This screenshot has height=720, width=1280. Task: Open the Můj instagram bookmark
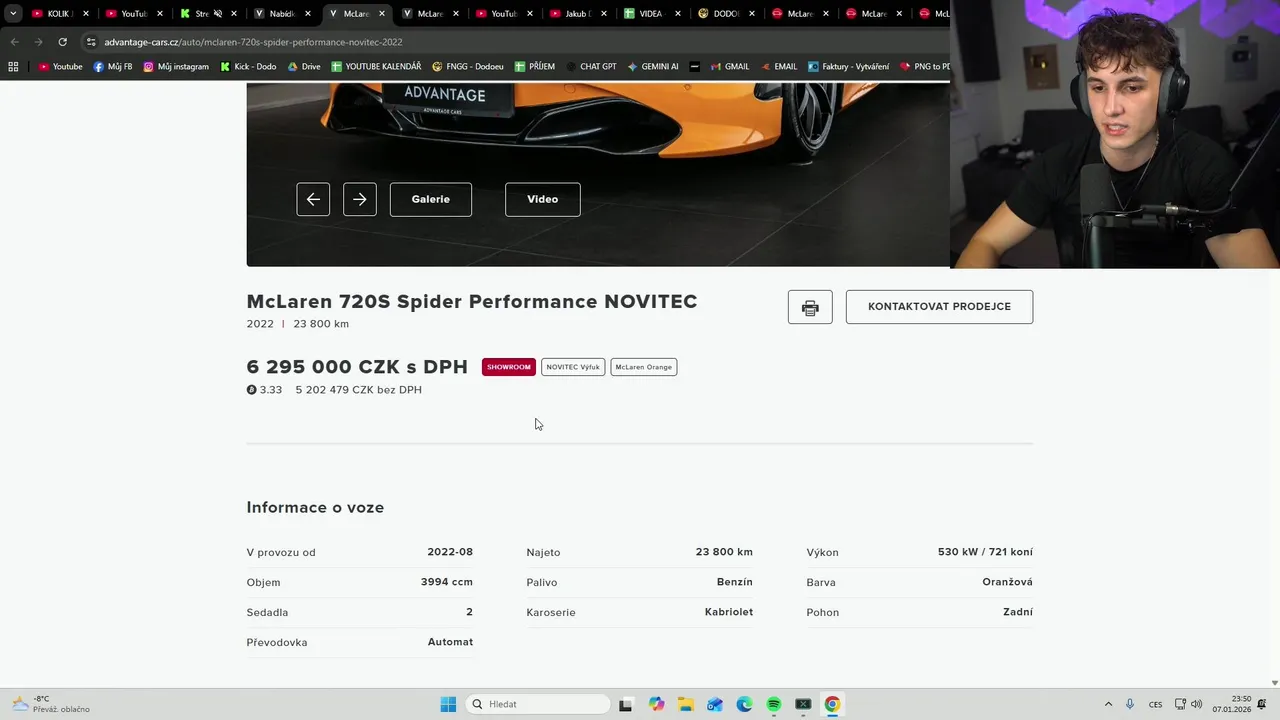click(x=176, y=67)
